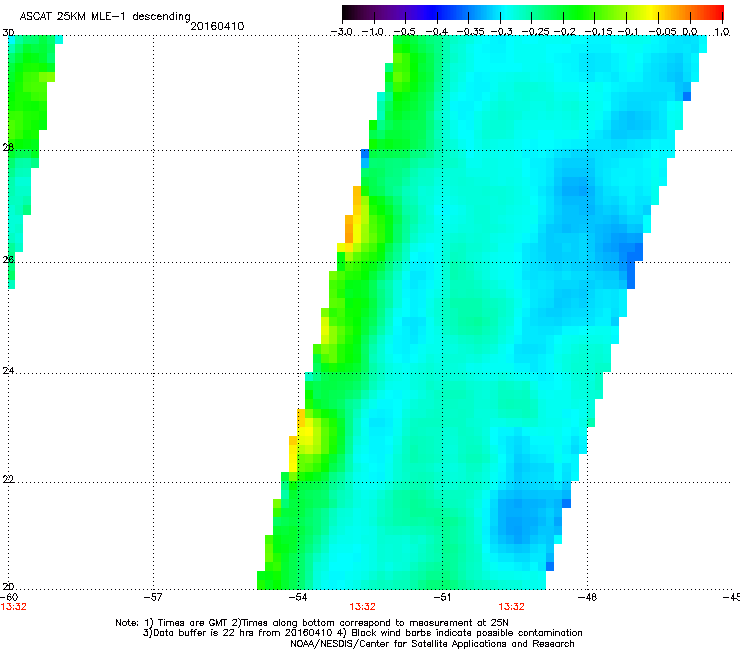Click the longitude label "-48"
Screen dimensions: 740x650
tap(588, 597)
